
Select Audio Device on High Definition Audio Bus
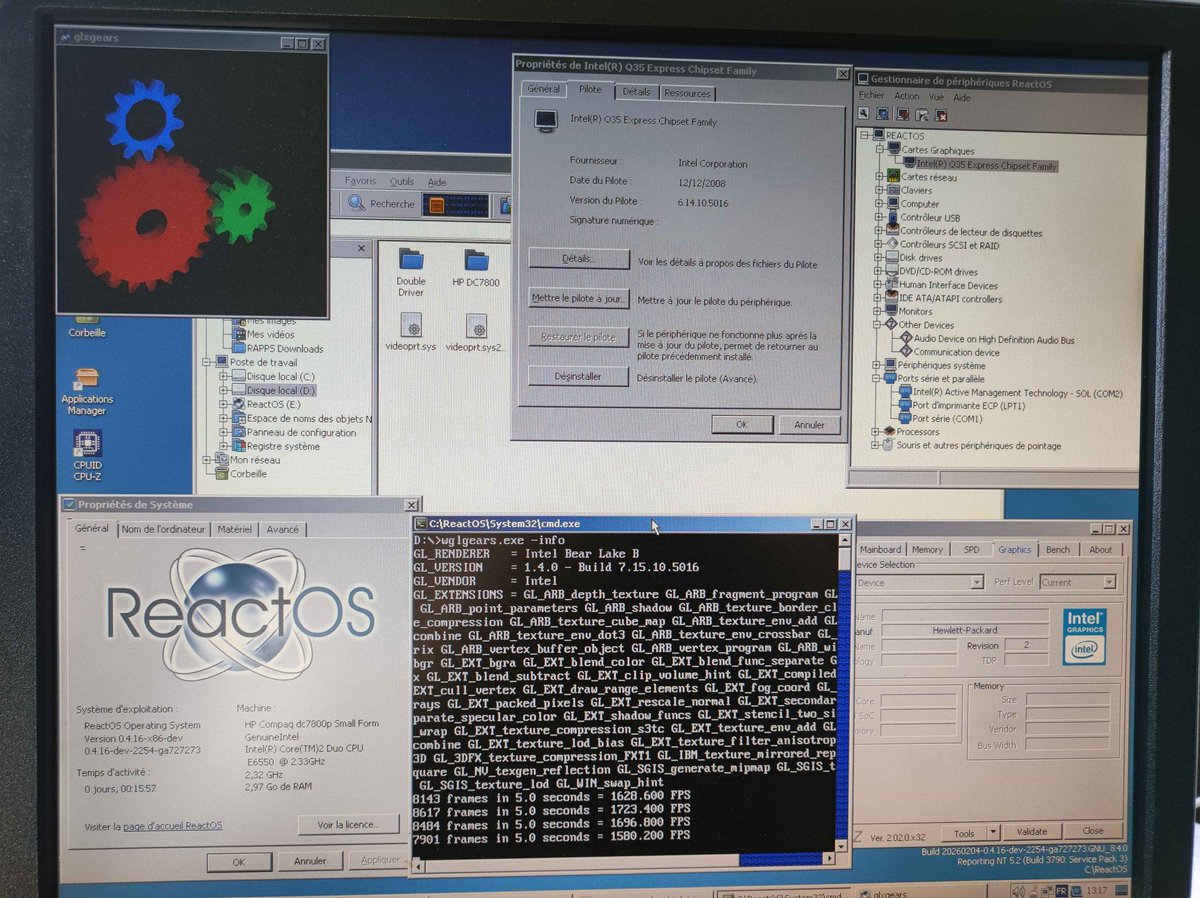click(986, 339)
